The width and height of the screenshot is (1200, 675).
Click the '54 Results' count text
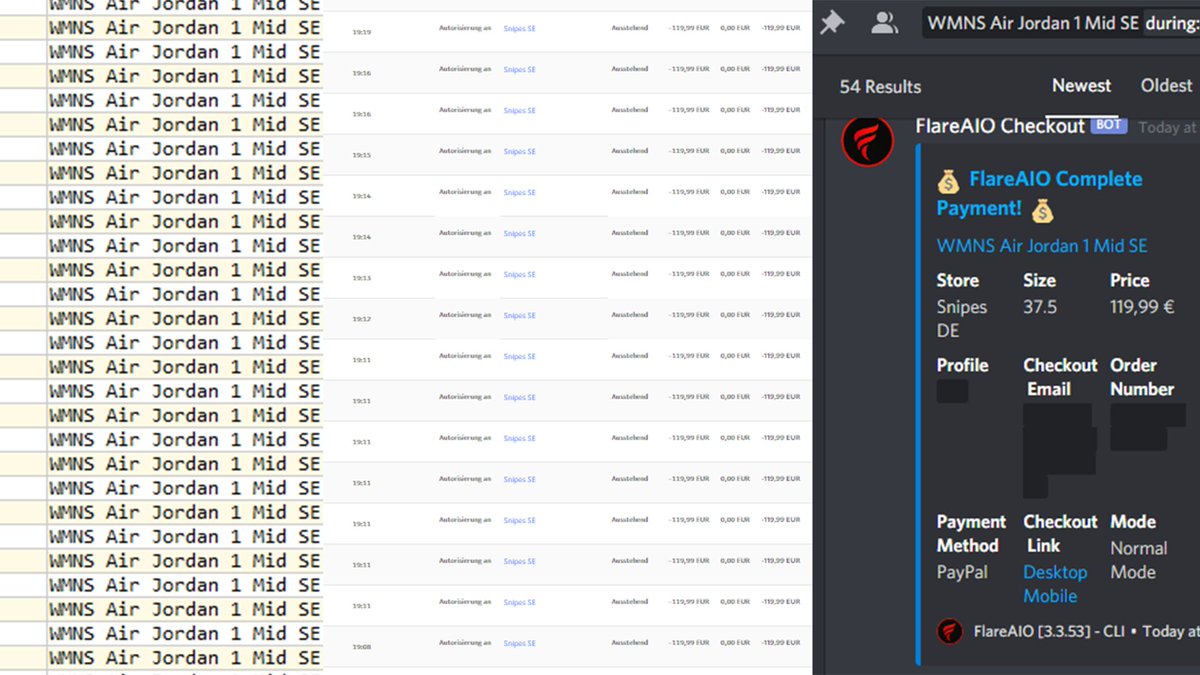pos(880,87)
